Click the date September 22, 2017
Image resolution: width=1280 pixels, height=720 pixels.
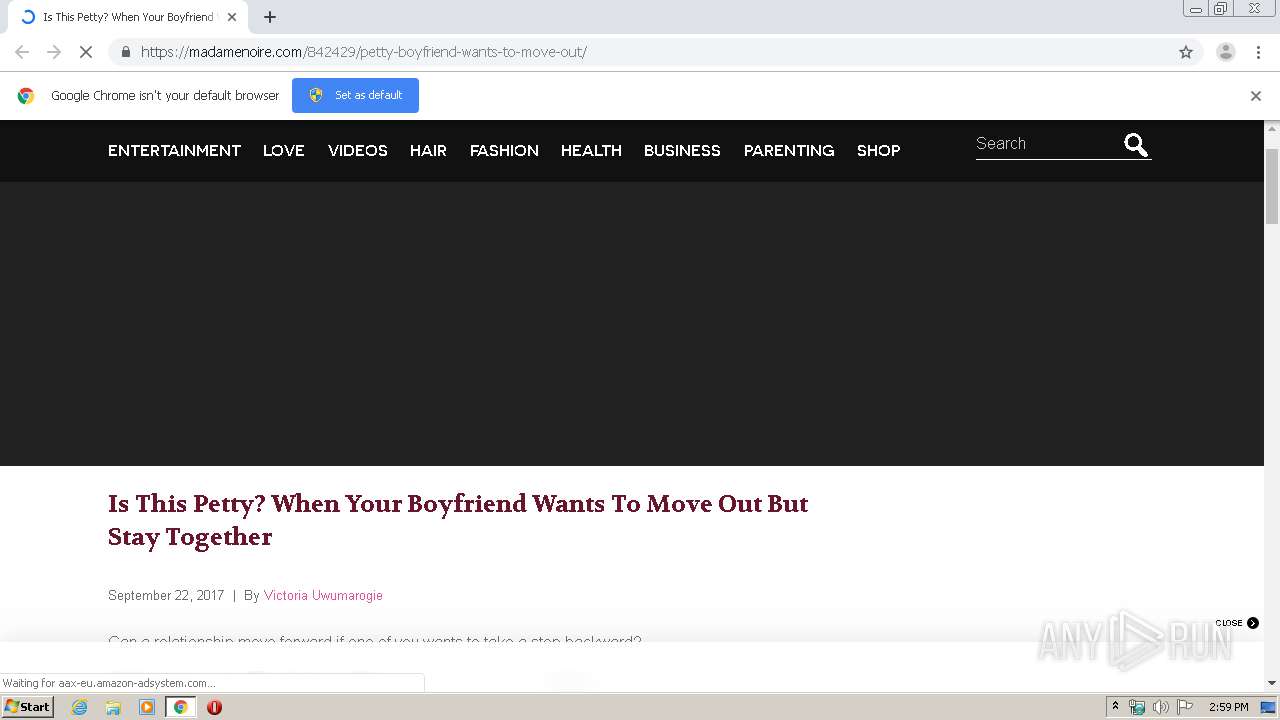click(166, 595)
